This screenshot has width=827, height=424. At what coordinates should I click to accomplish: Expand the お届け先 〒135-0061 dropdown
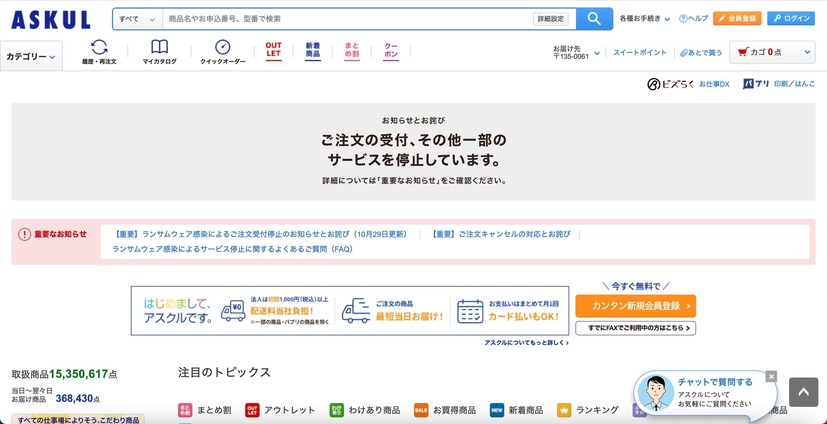click(x=576, y=52)
